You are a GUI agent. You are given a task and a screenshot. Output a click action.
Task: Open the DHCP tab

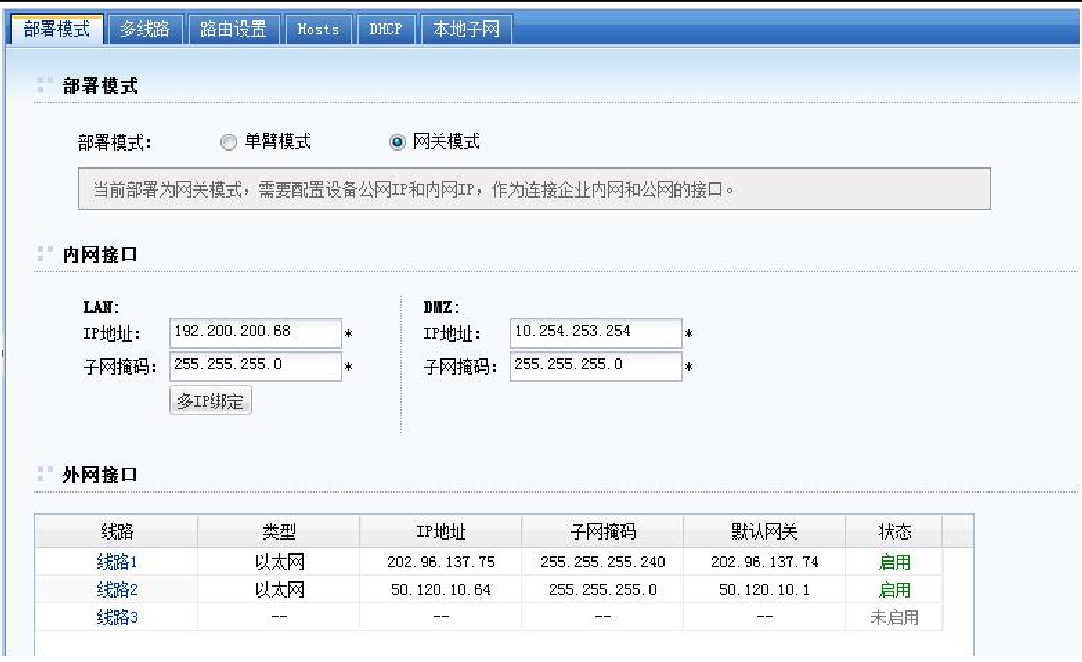click(x=385, y=29)
